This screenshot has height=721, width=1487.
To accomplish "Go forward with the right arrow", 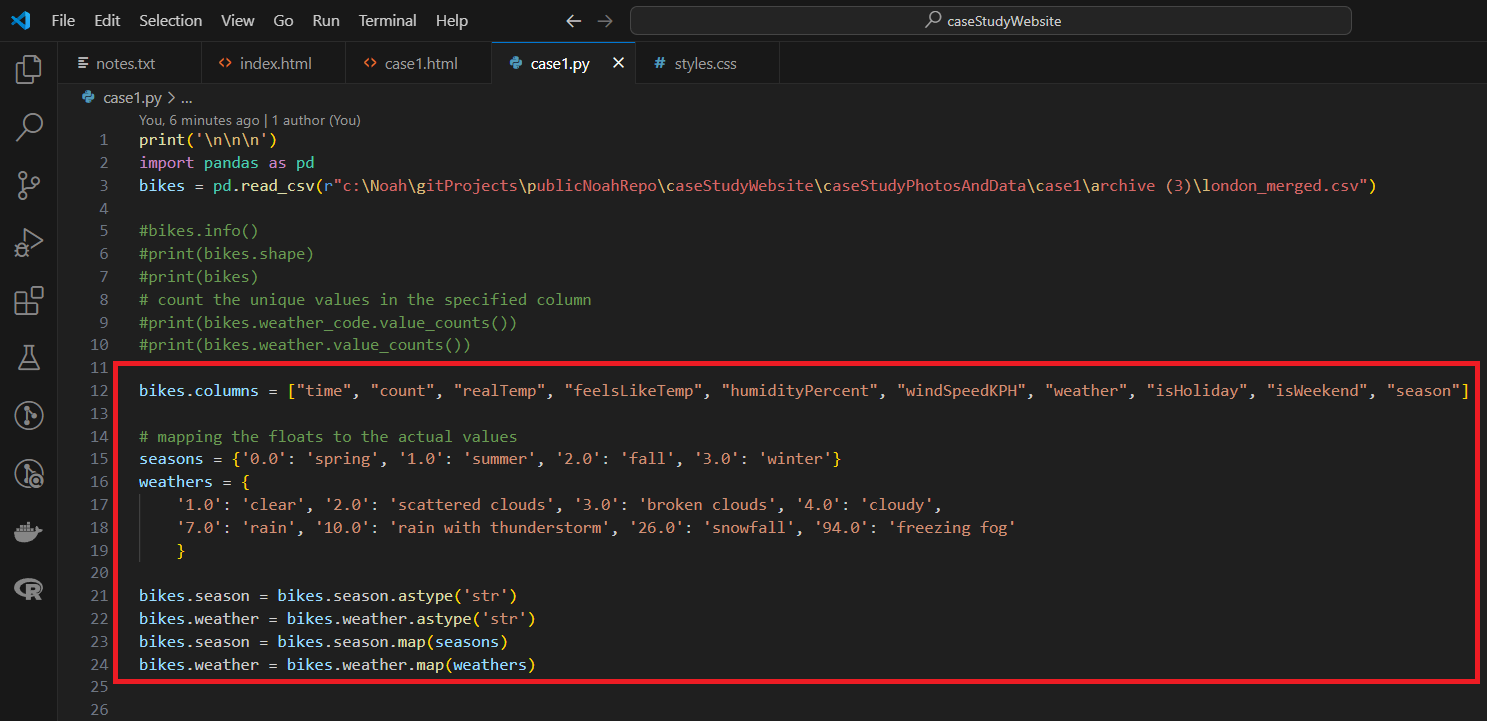I will coord(604,20).
